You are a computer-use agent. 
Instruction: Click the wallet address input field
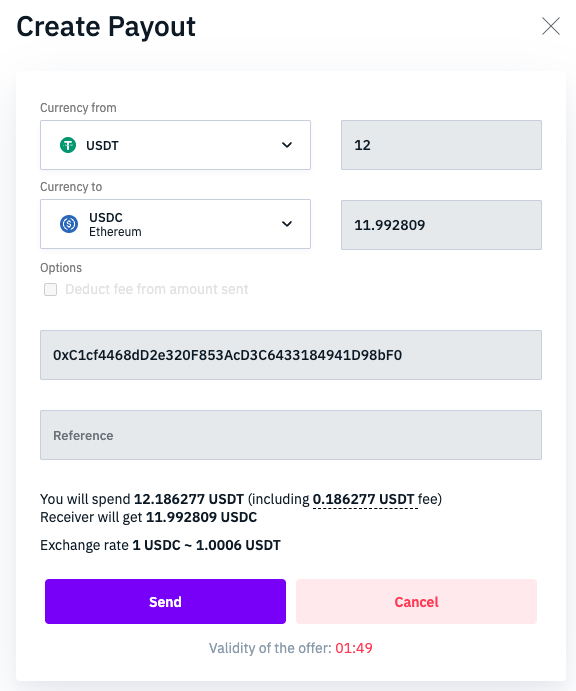[x=291, y=355]
